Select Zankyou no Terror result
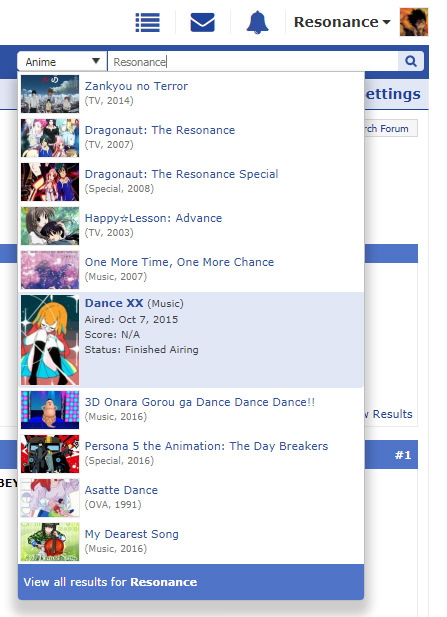 191,94
